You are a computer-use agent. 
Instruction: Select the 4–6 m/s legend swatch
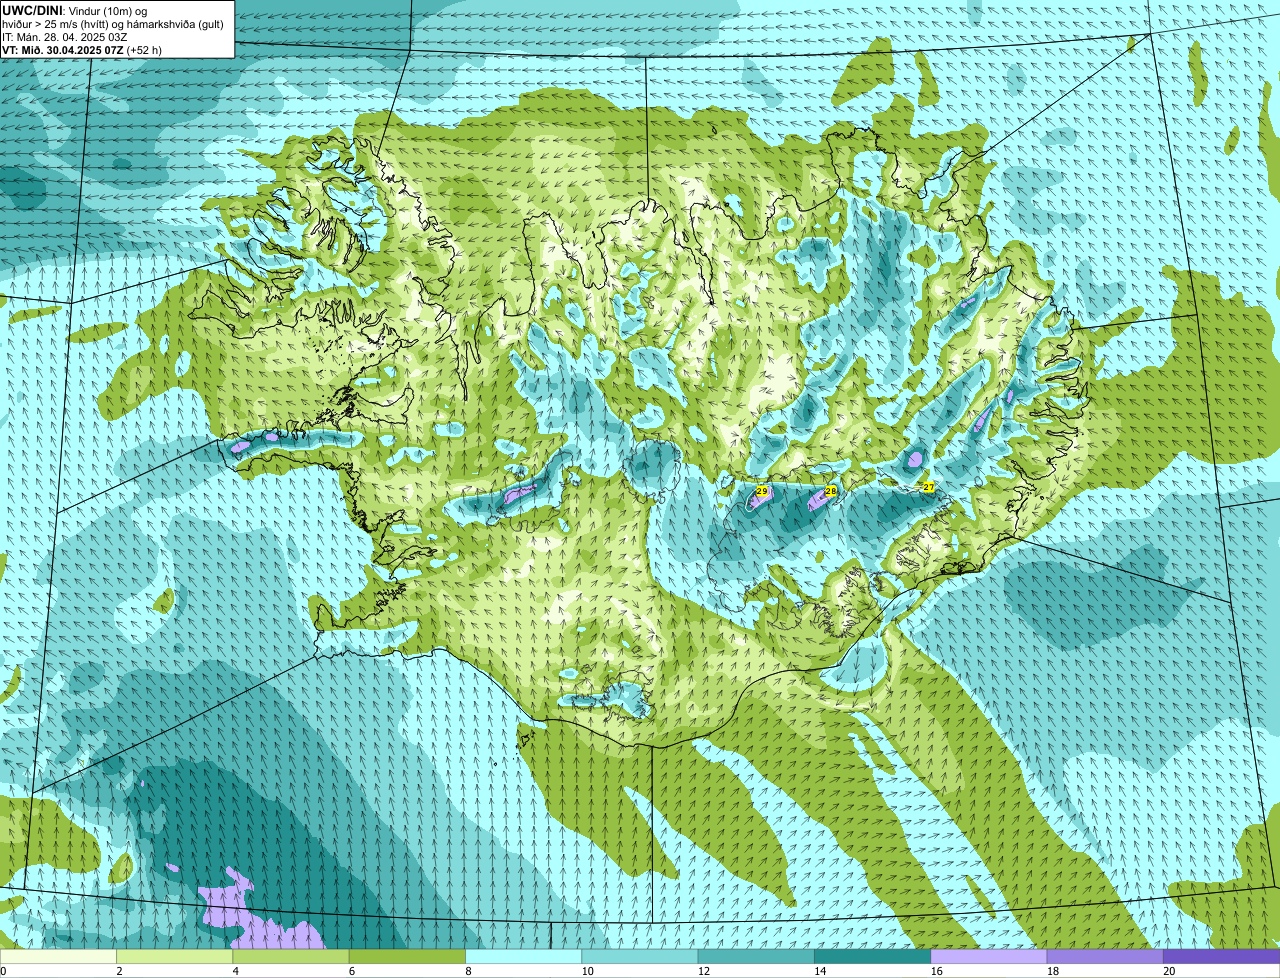tap(291, 956)
